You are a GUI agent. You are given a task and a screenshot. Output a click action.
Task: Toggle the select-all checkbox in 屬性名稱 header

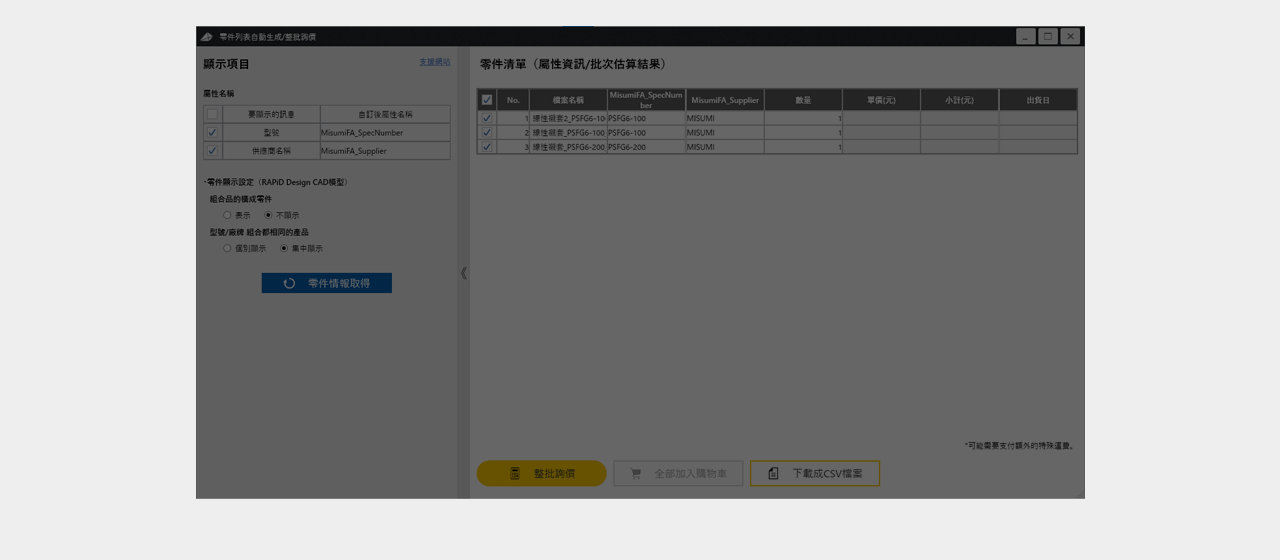pyautogui.click(x=212, y=114)
